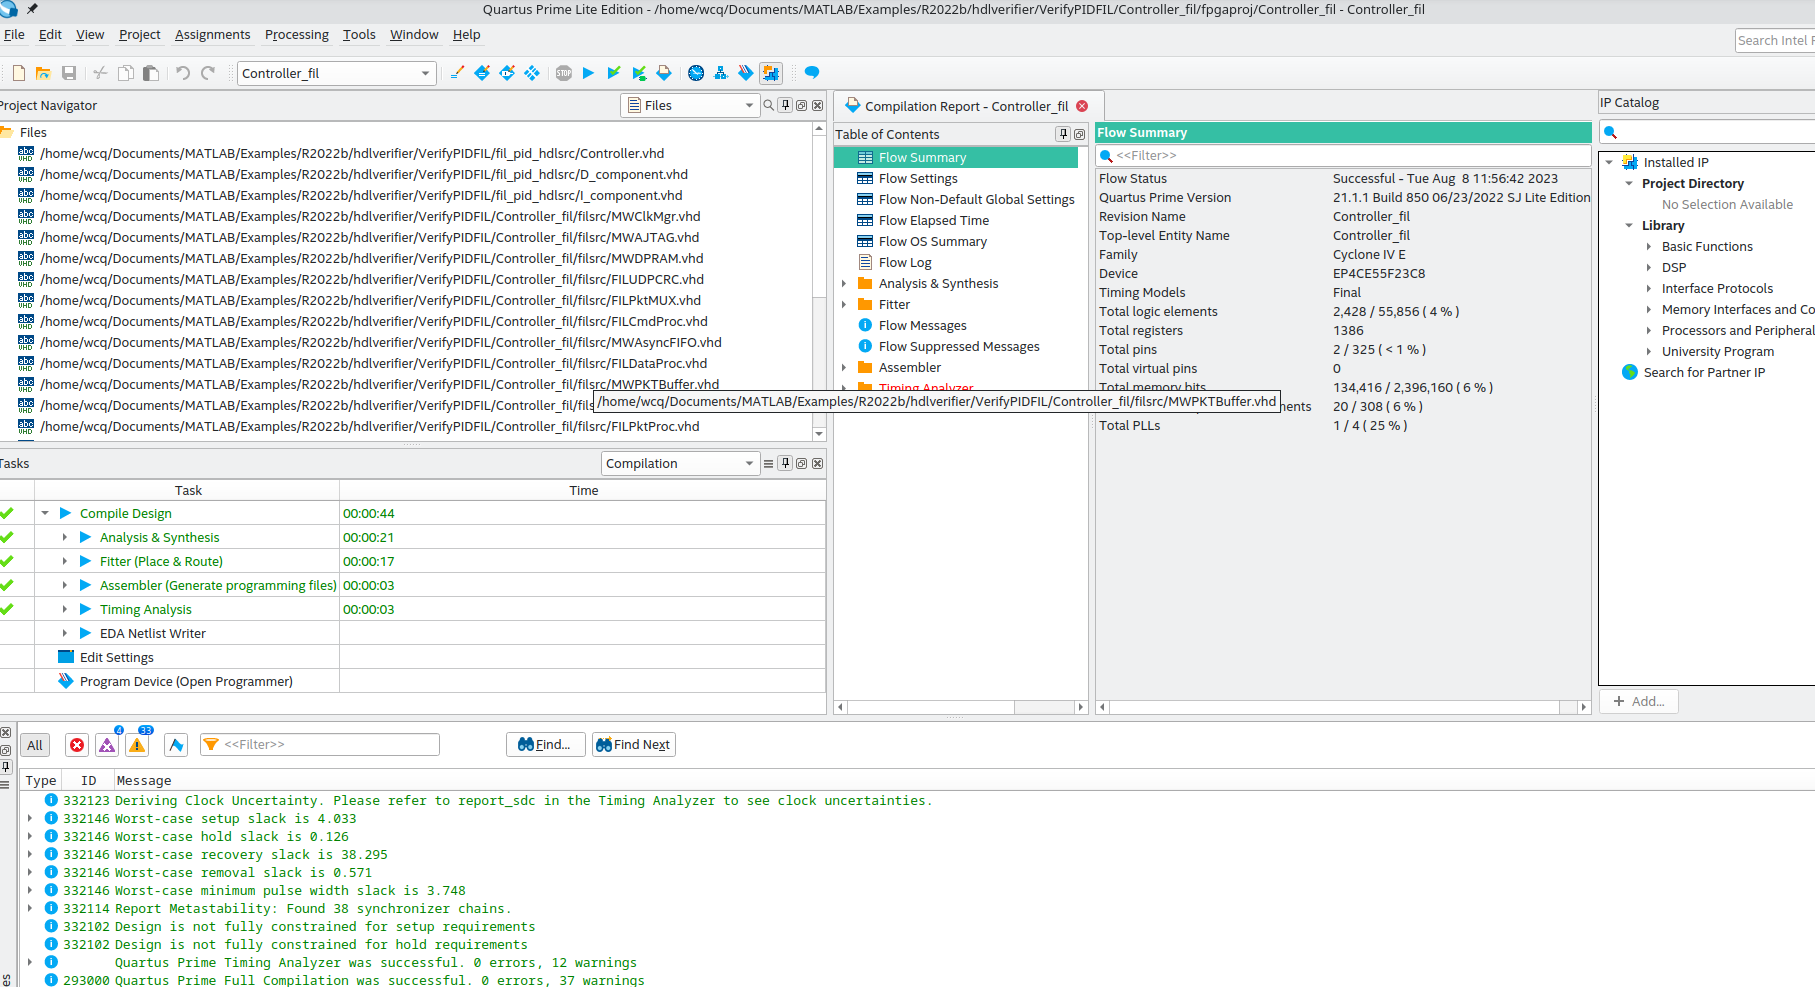Click the Find Next button

pyautogui.click(x=634, y=745)
